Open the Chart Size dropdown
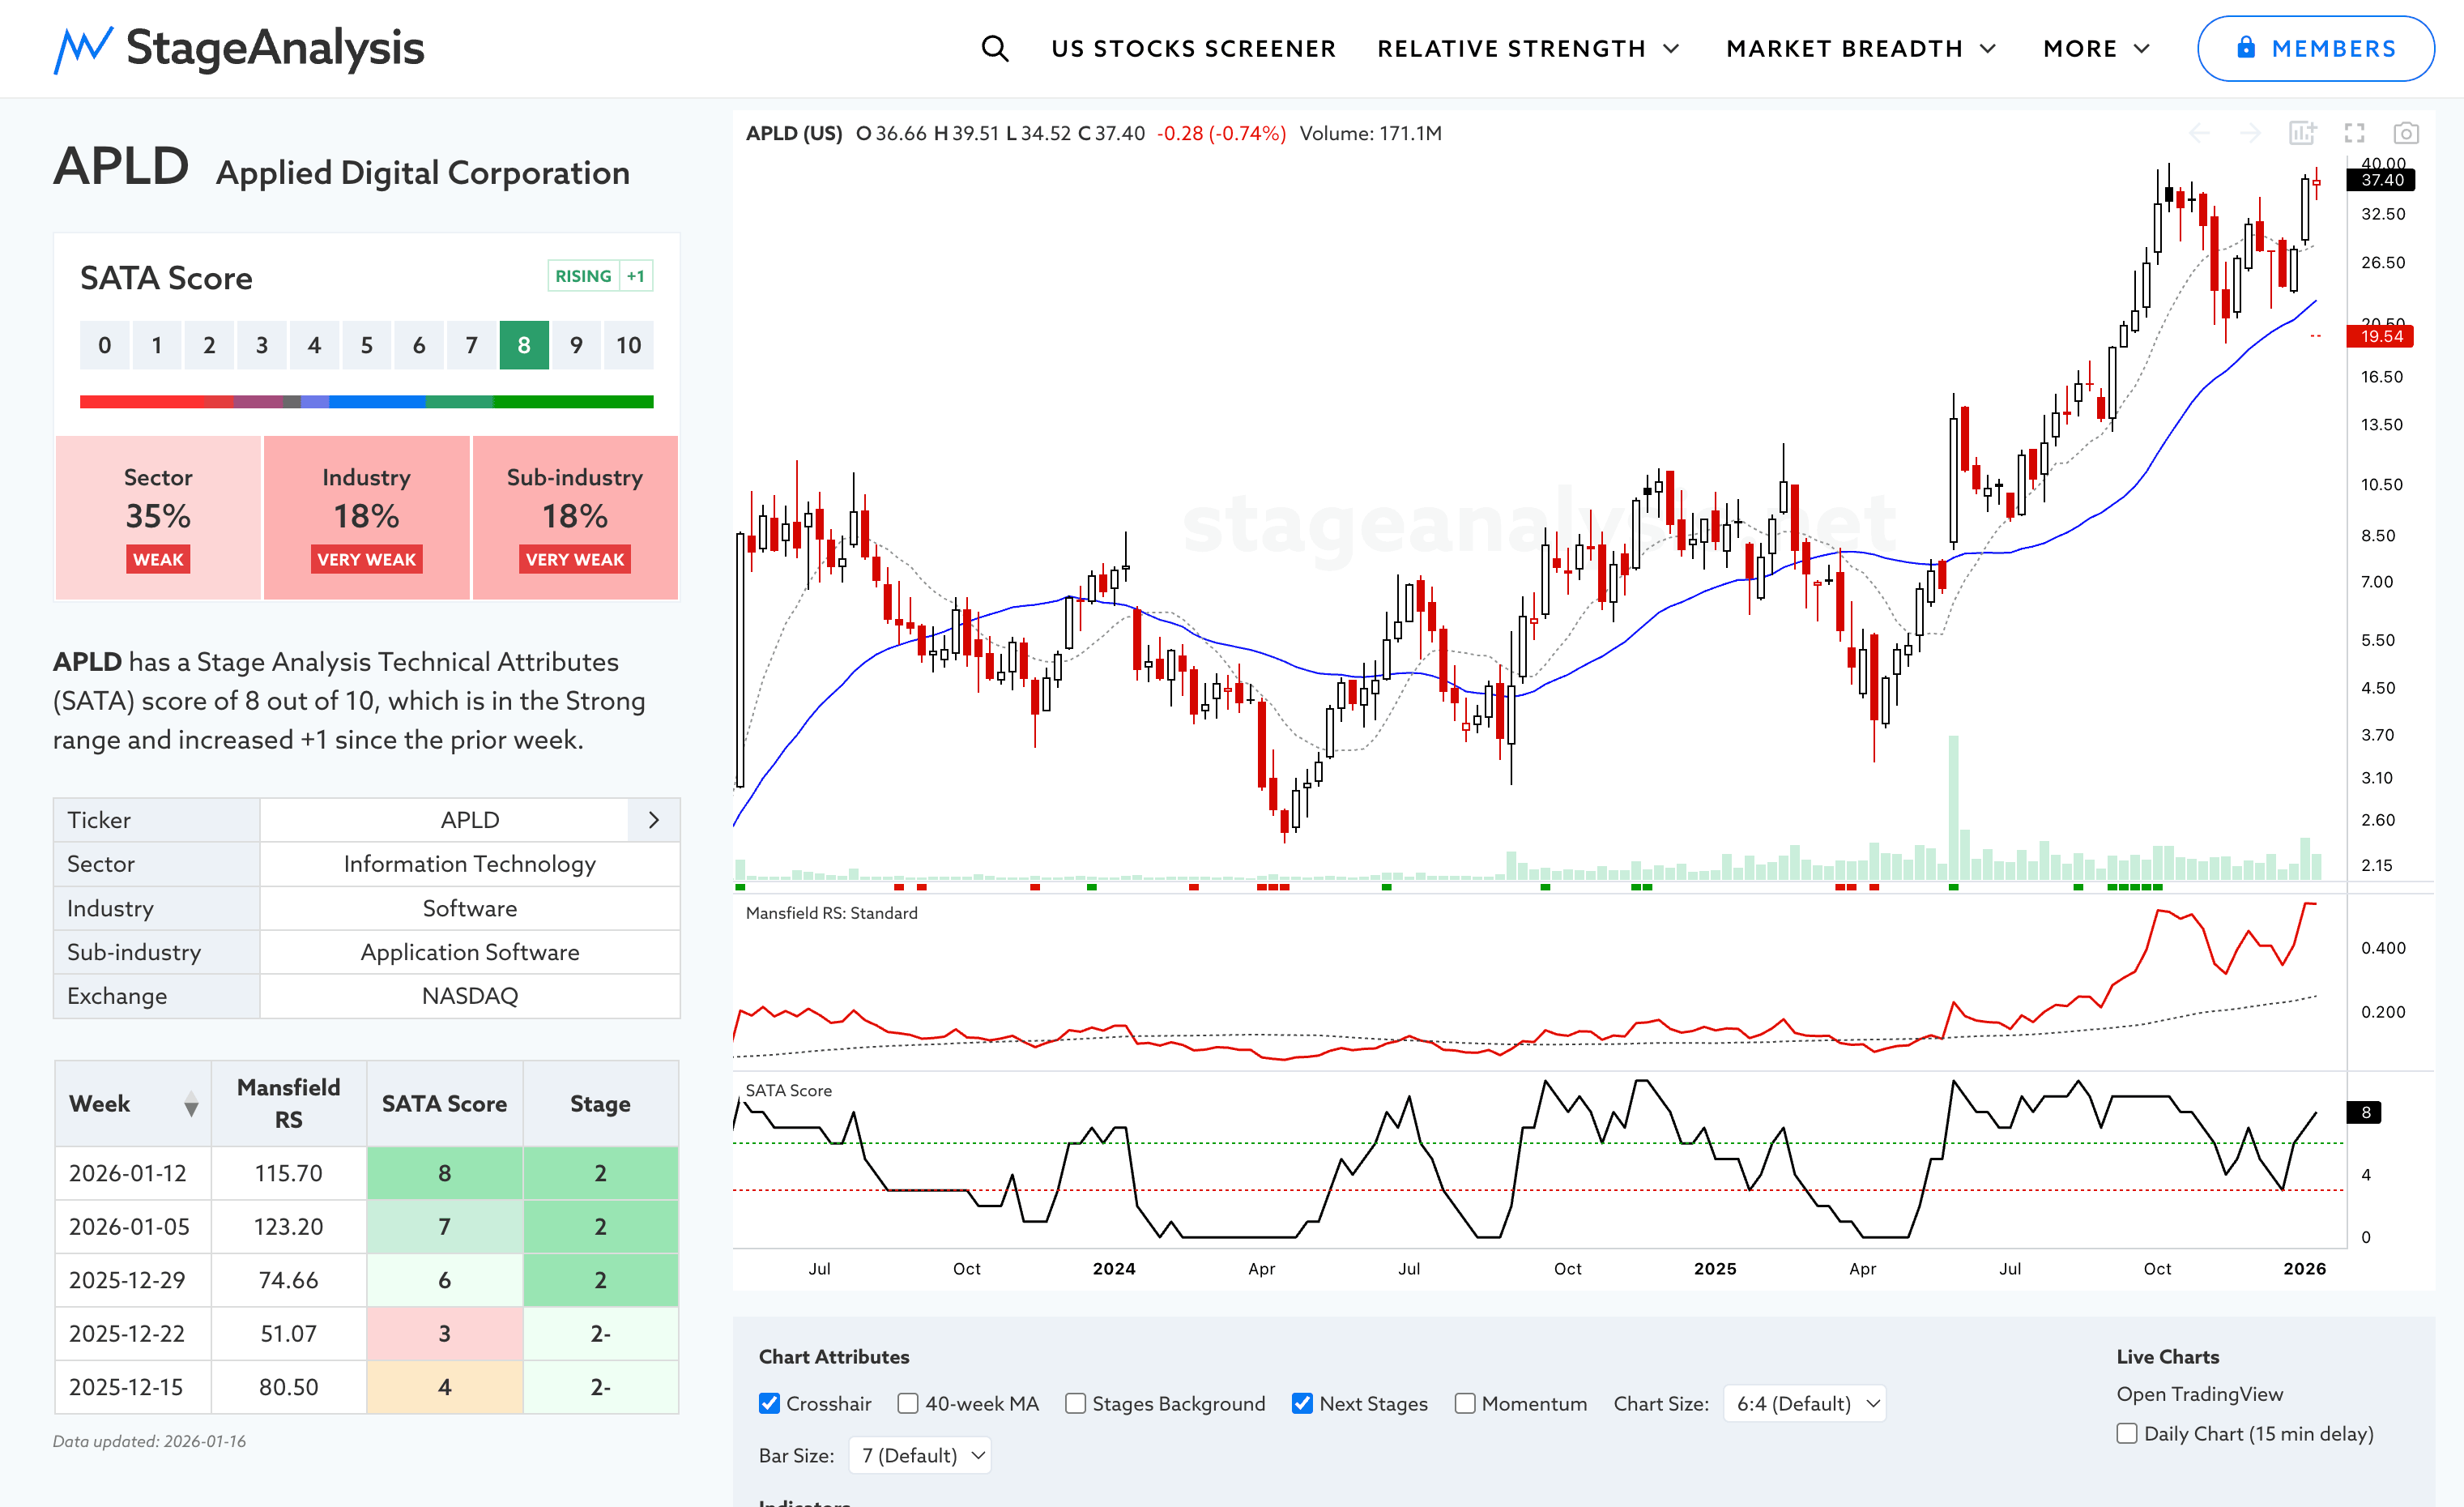The width and height of the screenshot is (2464, 1507). [x=1806, y=1403]
